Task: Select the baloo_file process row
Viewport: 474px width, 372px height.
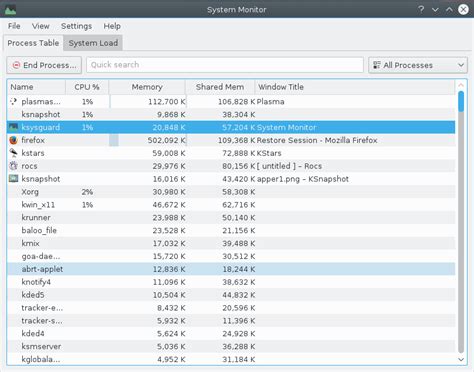Action: click(x=231, y=230)
